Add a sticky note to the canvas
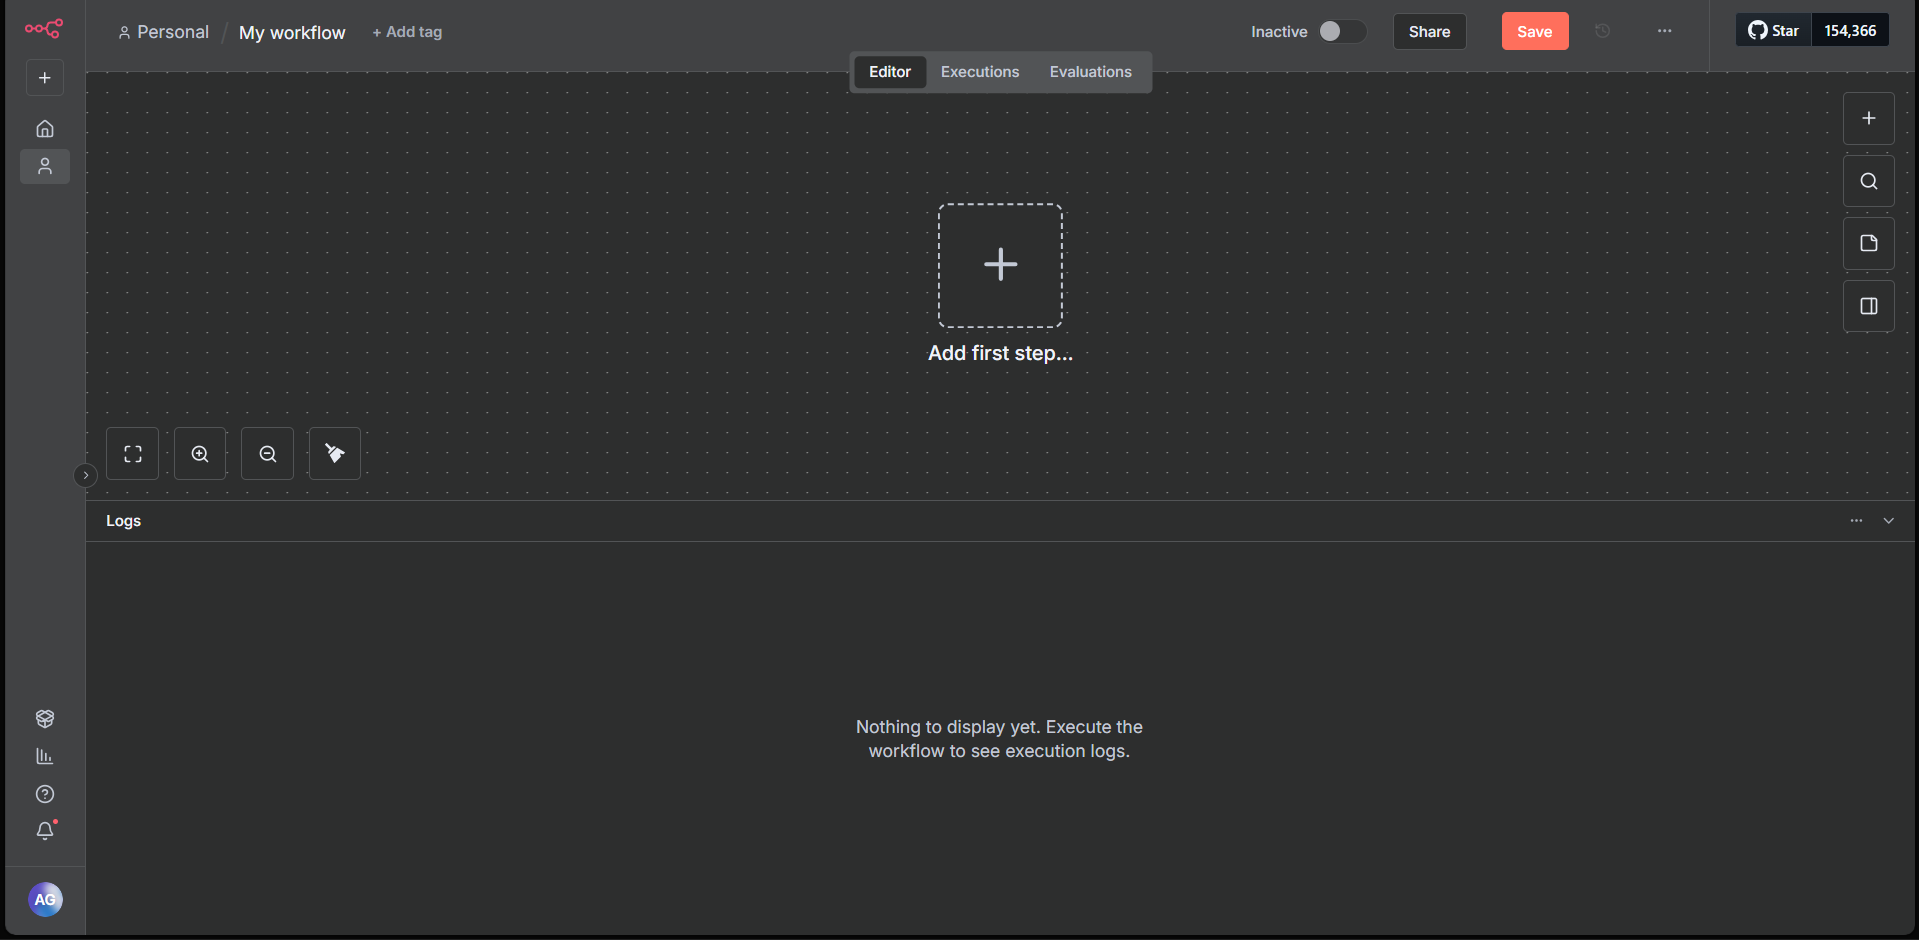 pyautogui.click(x=1867, y=243)
